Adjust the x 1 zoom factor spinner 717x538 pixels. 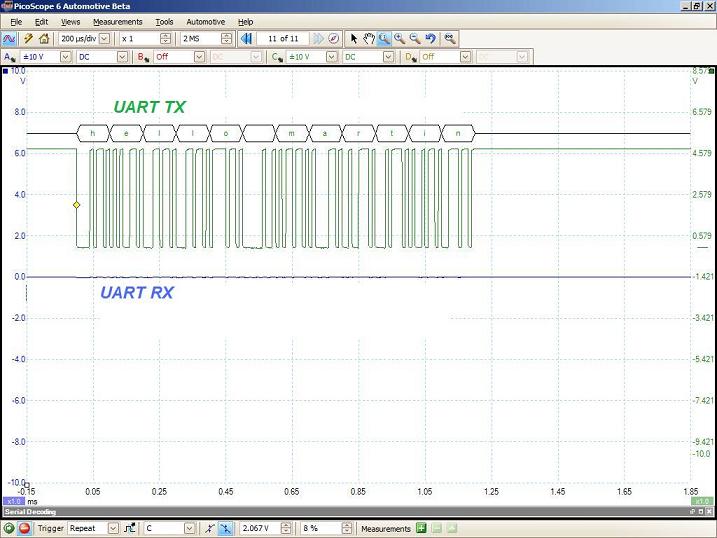pyautogui.click(x=166, y=39)
